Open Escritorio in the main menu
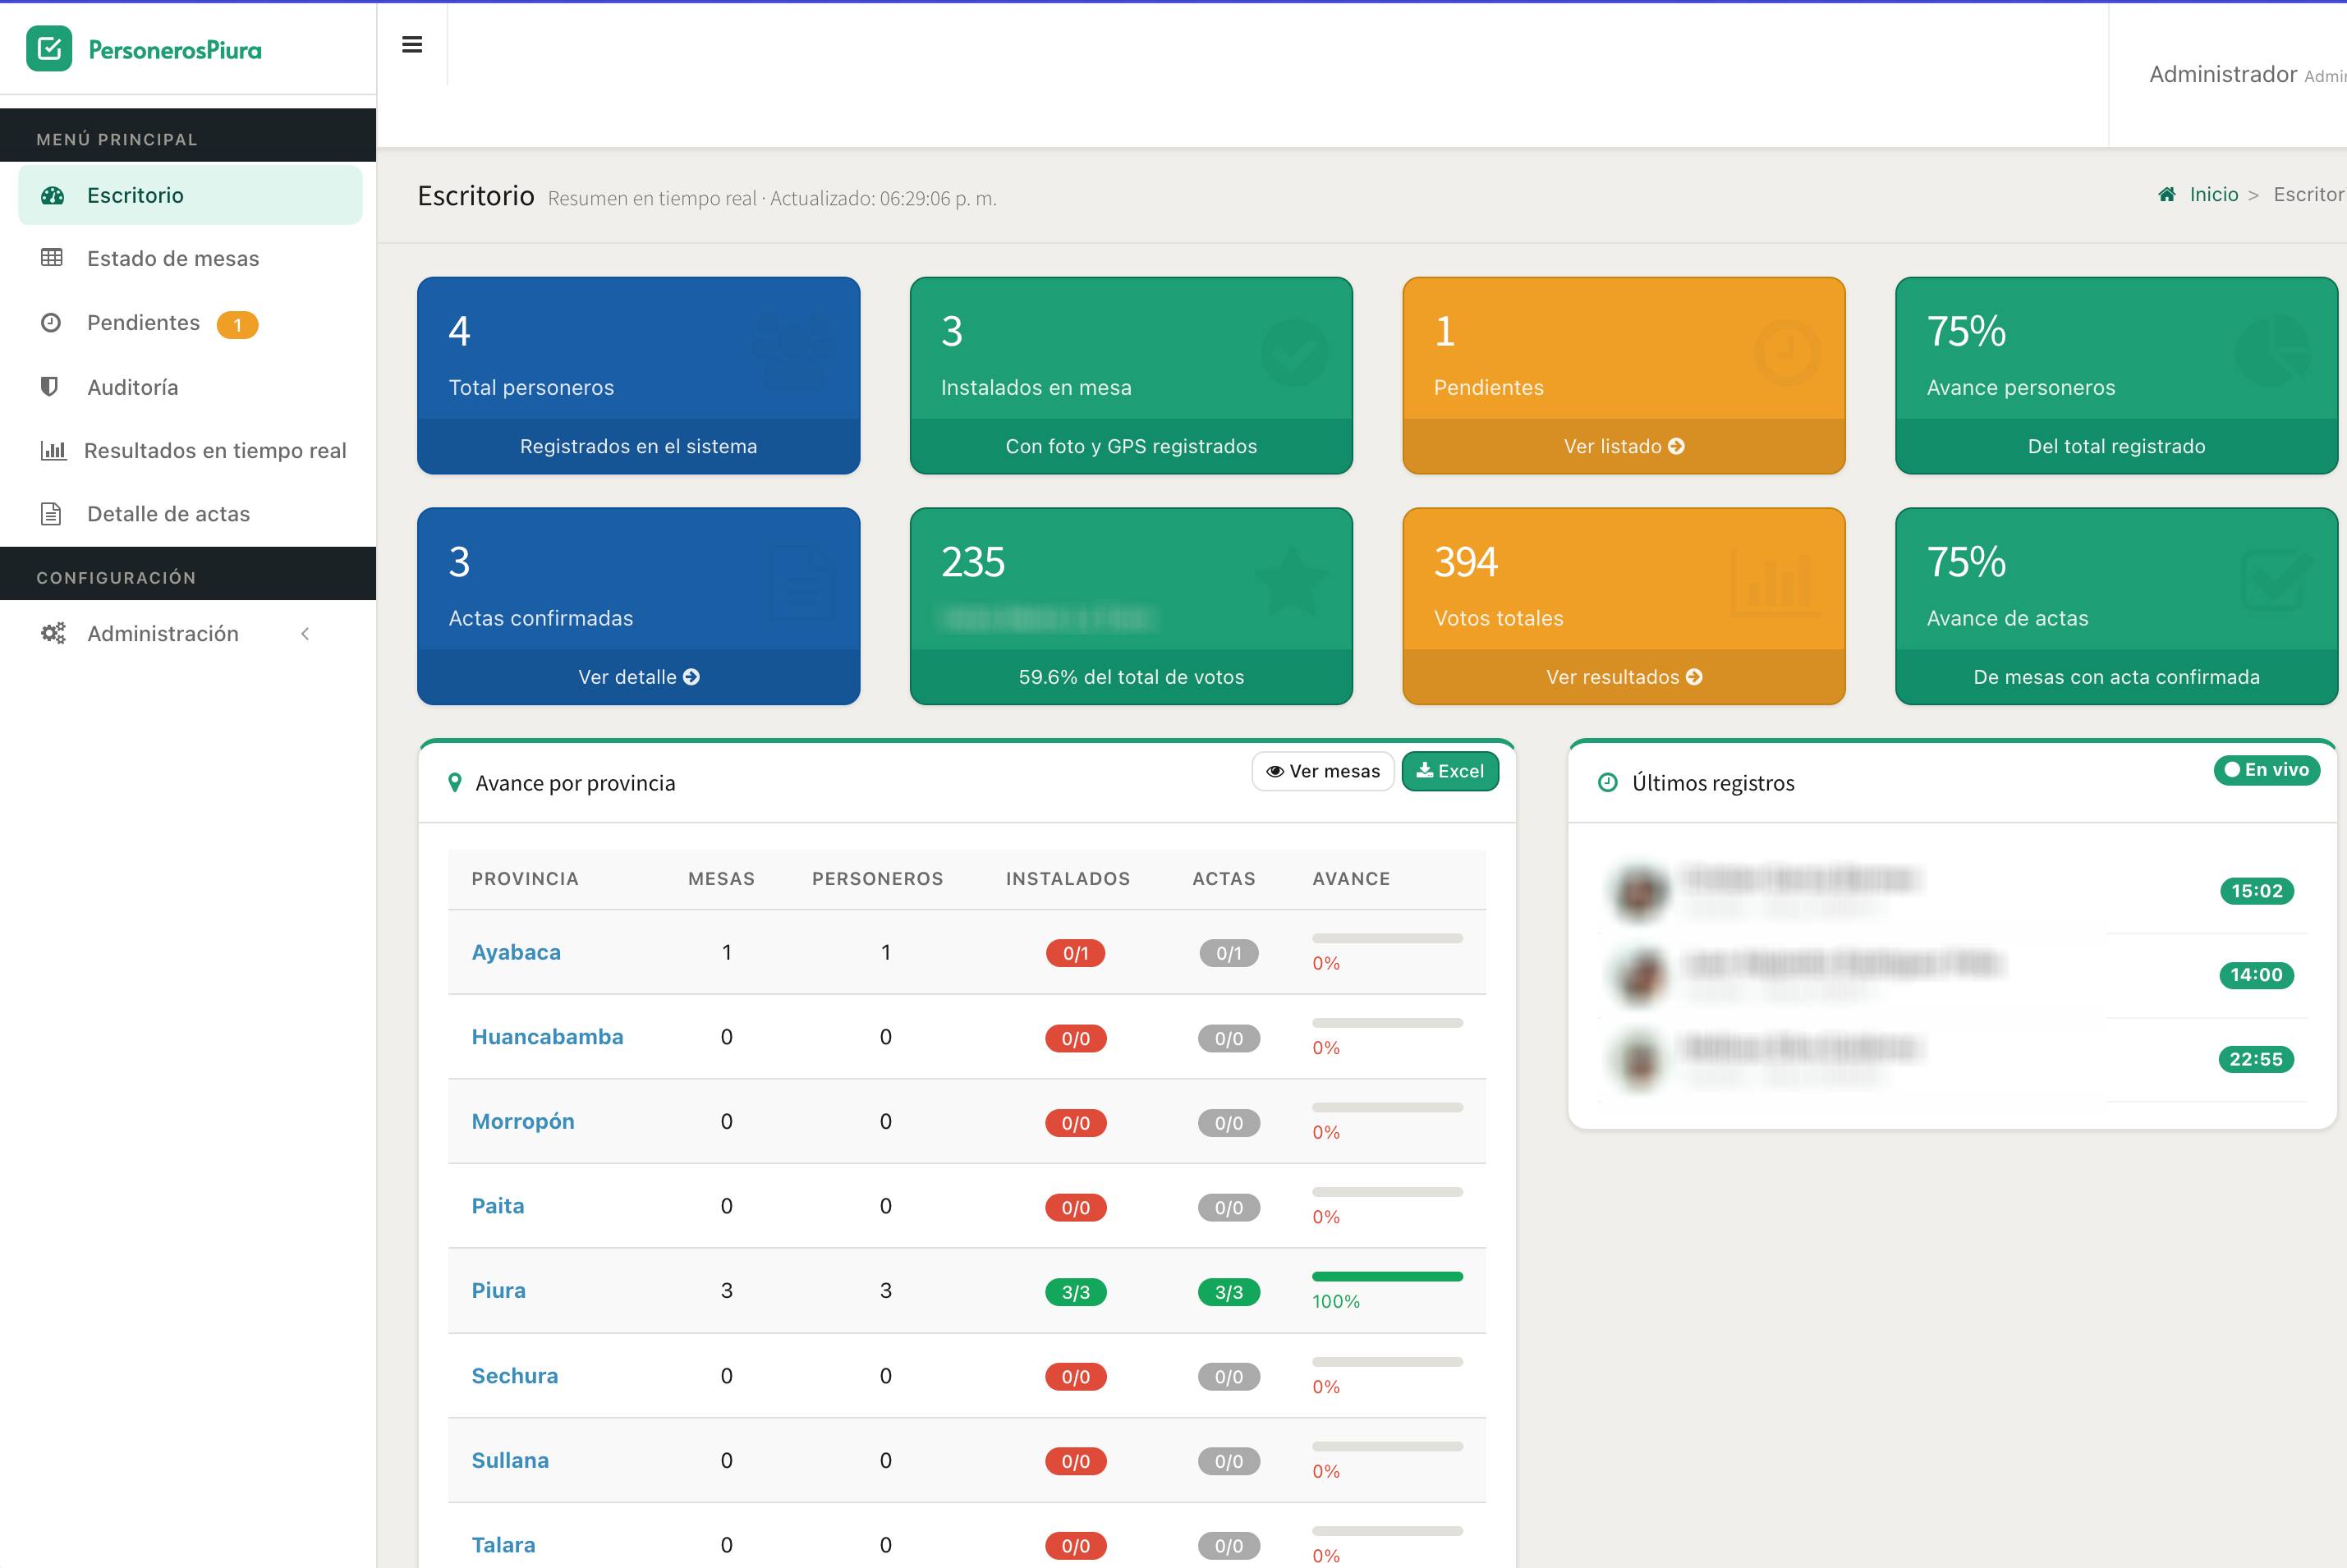Screen dimensions: 2347x1568 point(190,195)
